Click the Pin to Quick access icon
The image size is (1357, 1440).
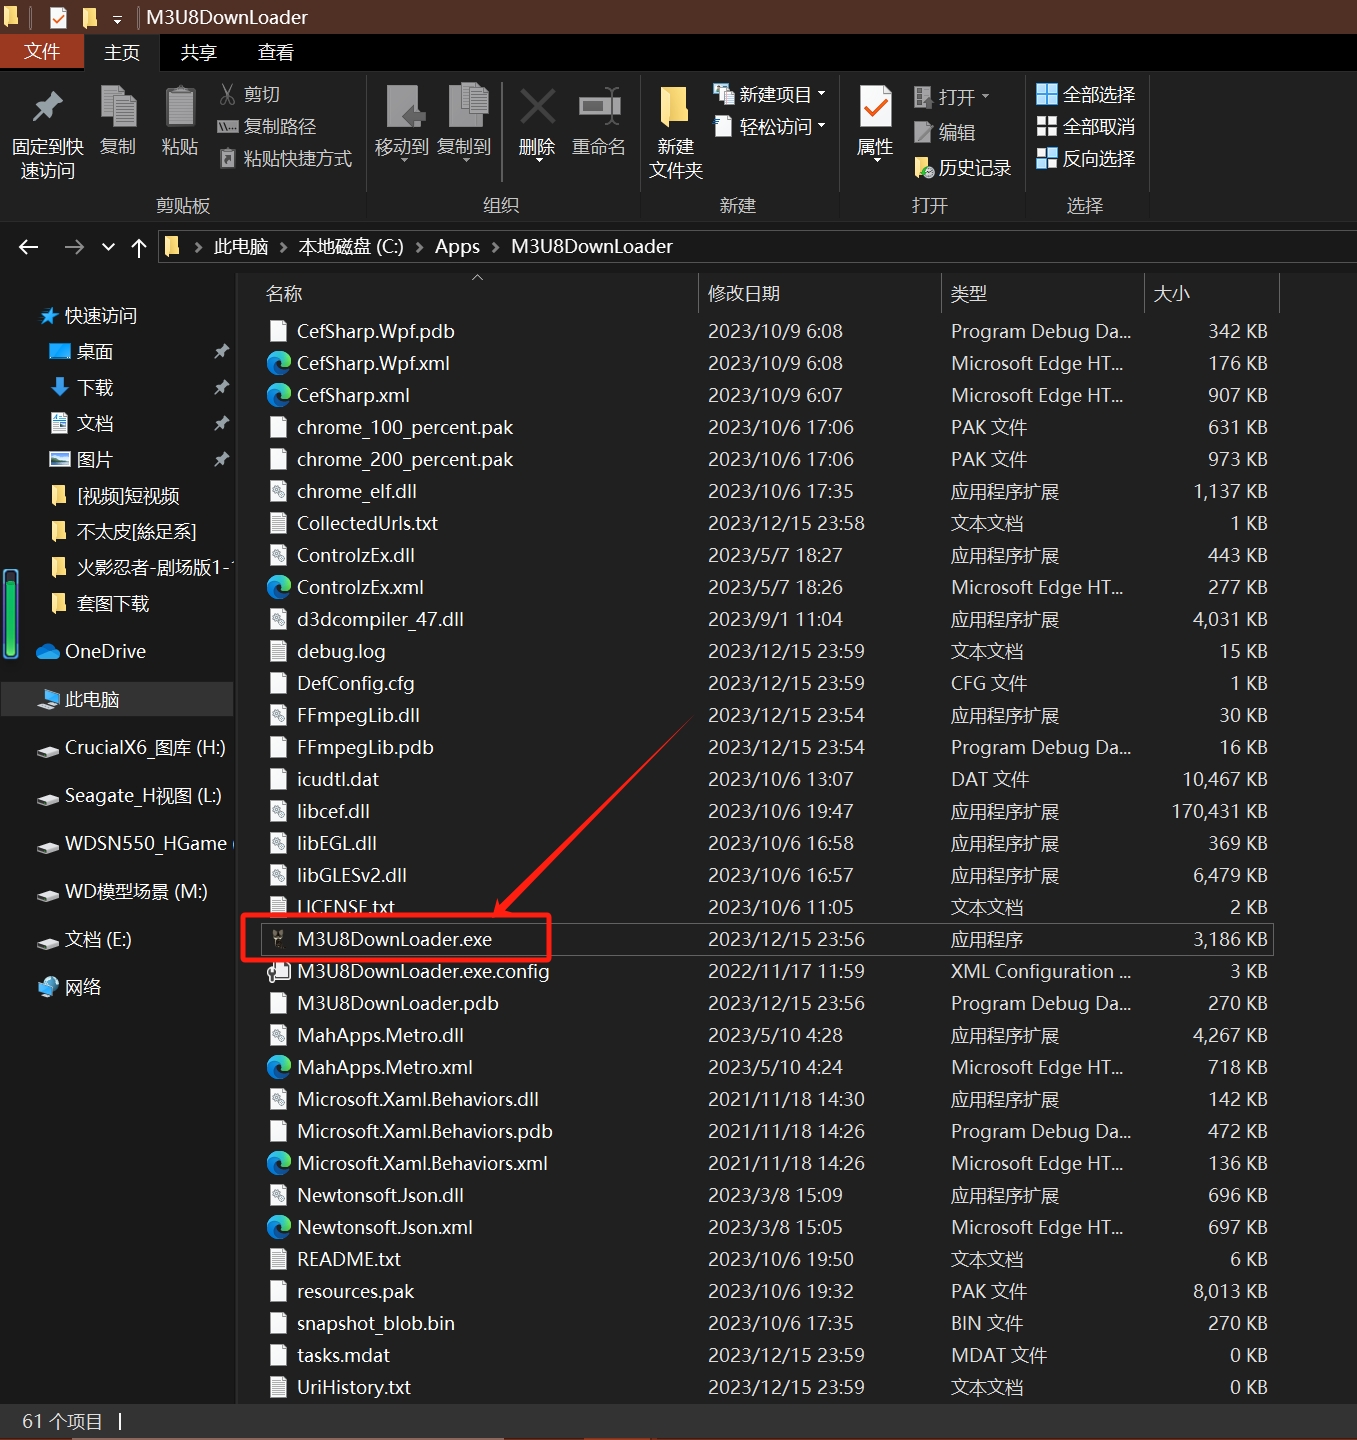[x=47, y=107]
